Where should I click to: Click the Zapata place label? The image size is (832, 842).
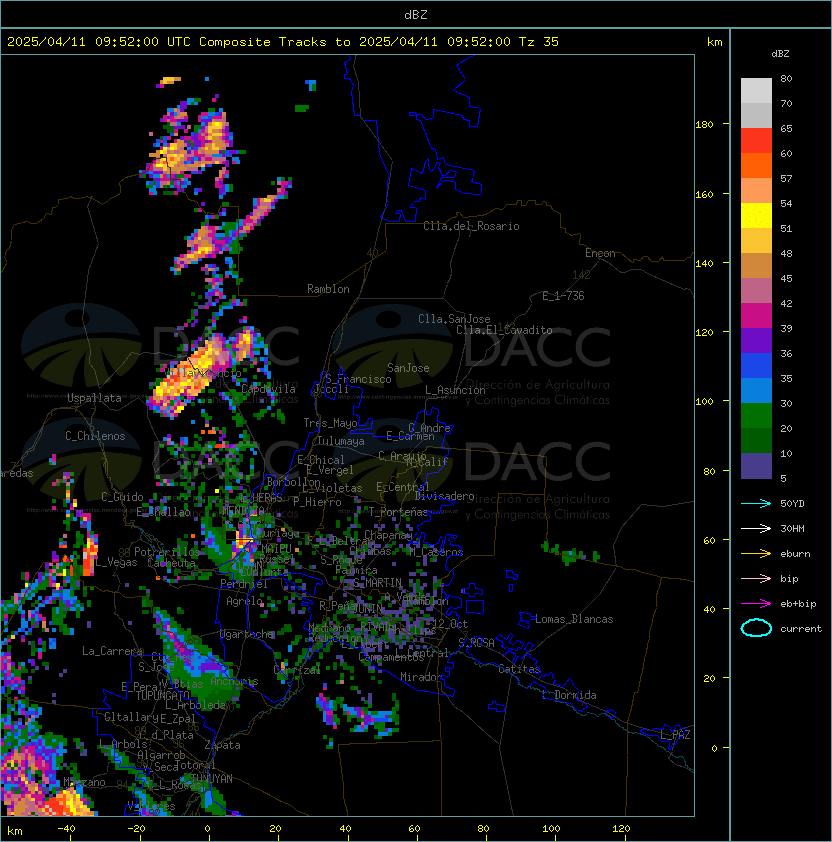(222, 745)
